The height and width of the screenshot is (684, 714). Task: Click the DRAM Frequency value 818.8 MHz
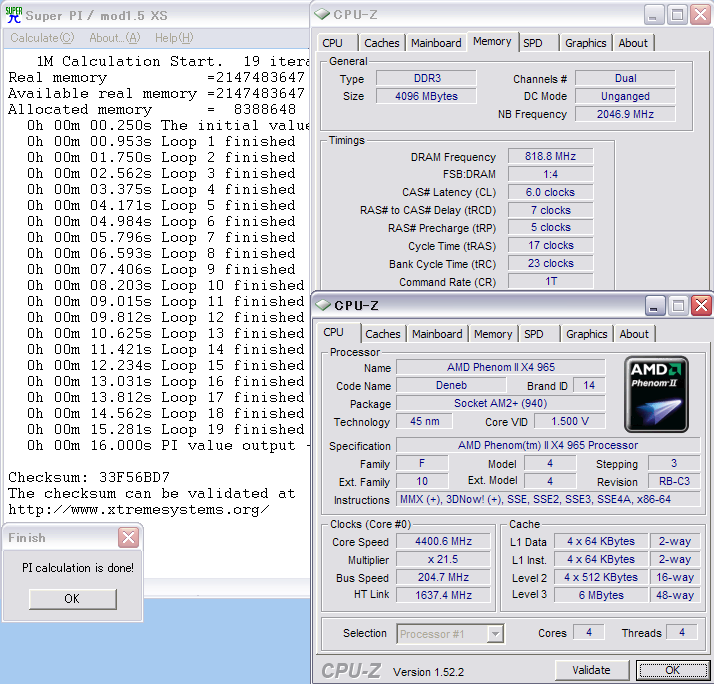pos(551,156)
